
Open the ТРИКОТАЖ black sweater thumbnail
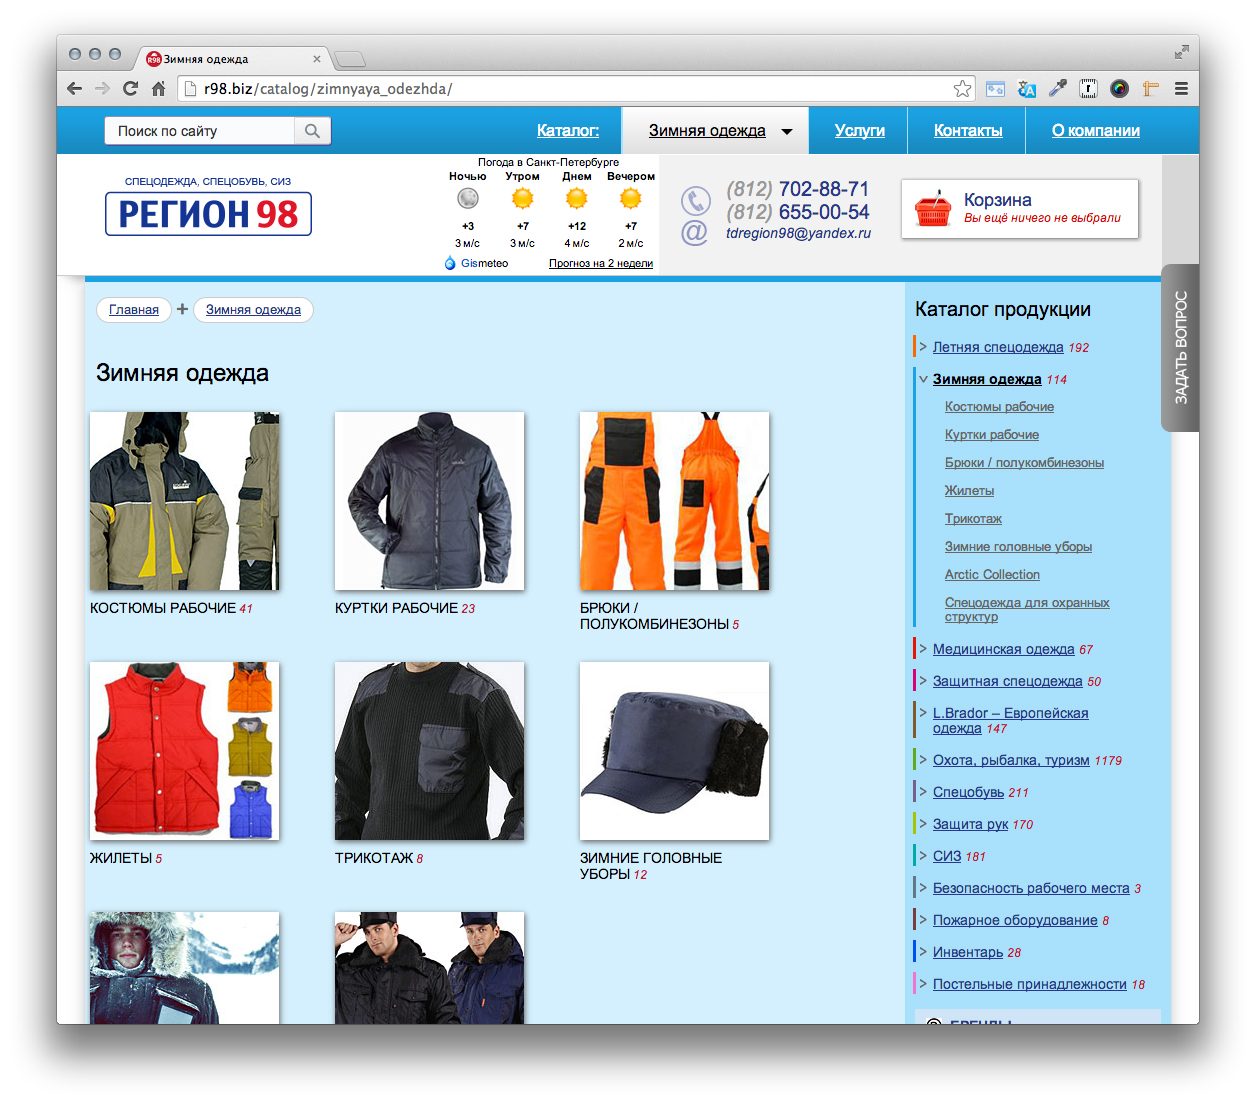[429, 751]
